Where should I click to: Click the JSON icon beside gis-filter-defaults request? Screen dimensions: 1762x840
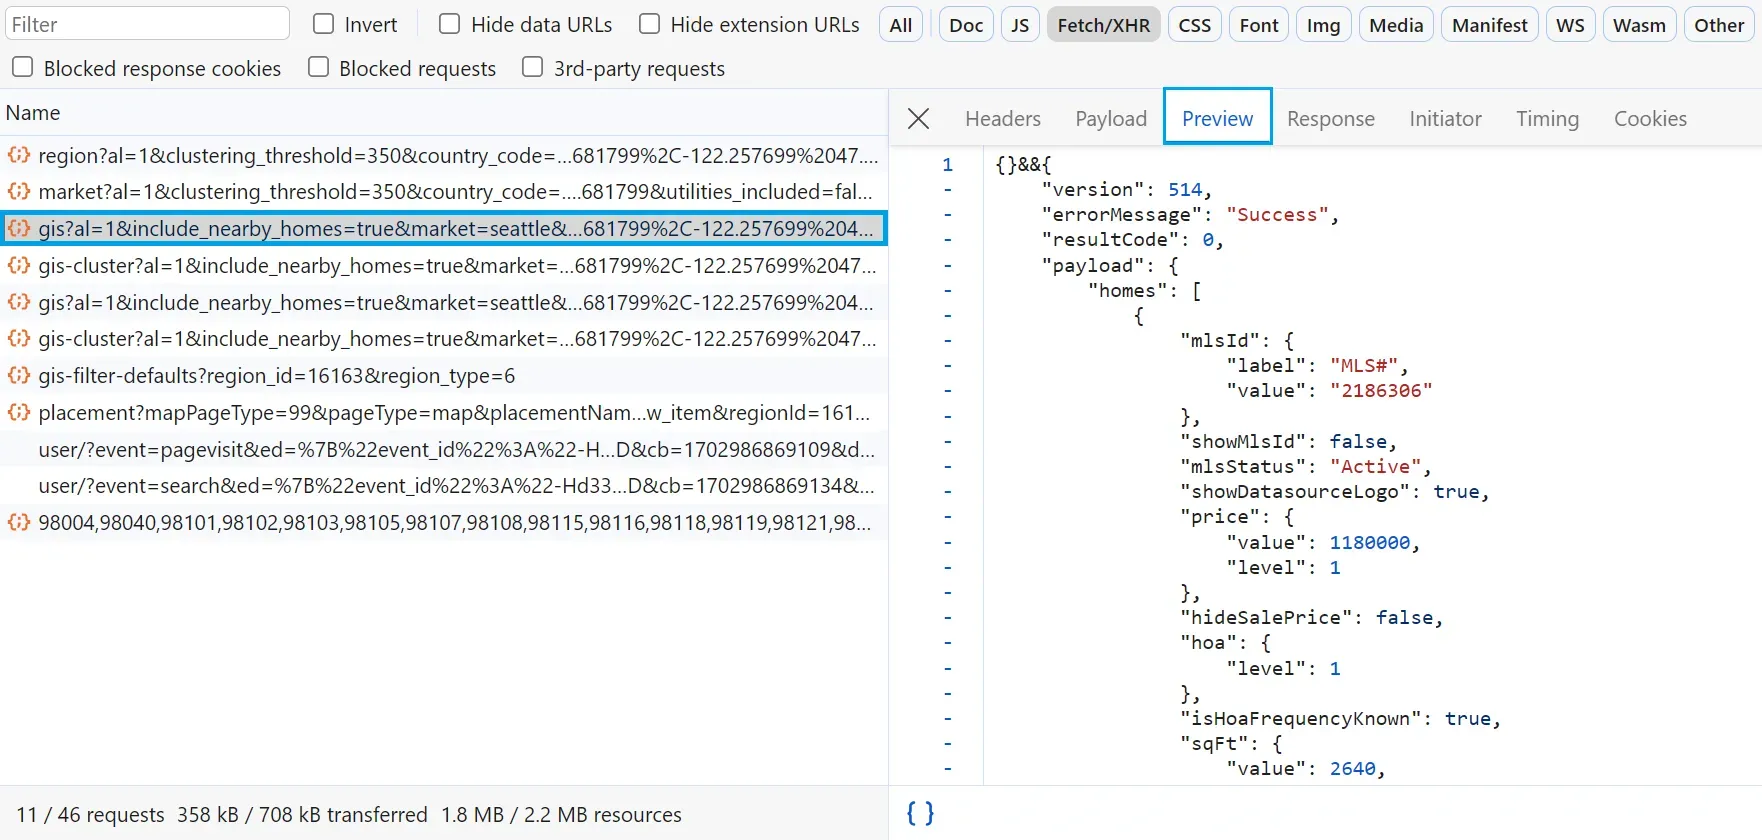tap(19, 375)
